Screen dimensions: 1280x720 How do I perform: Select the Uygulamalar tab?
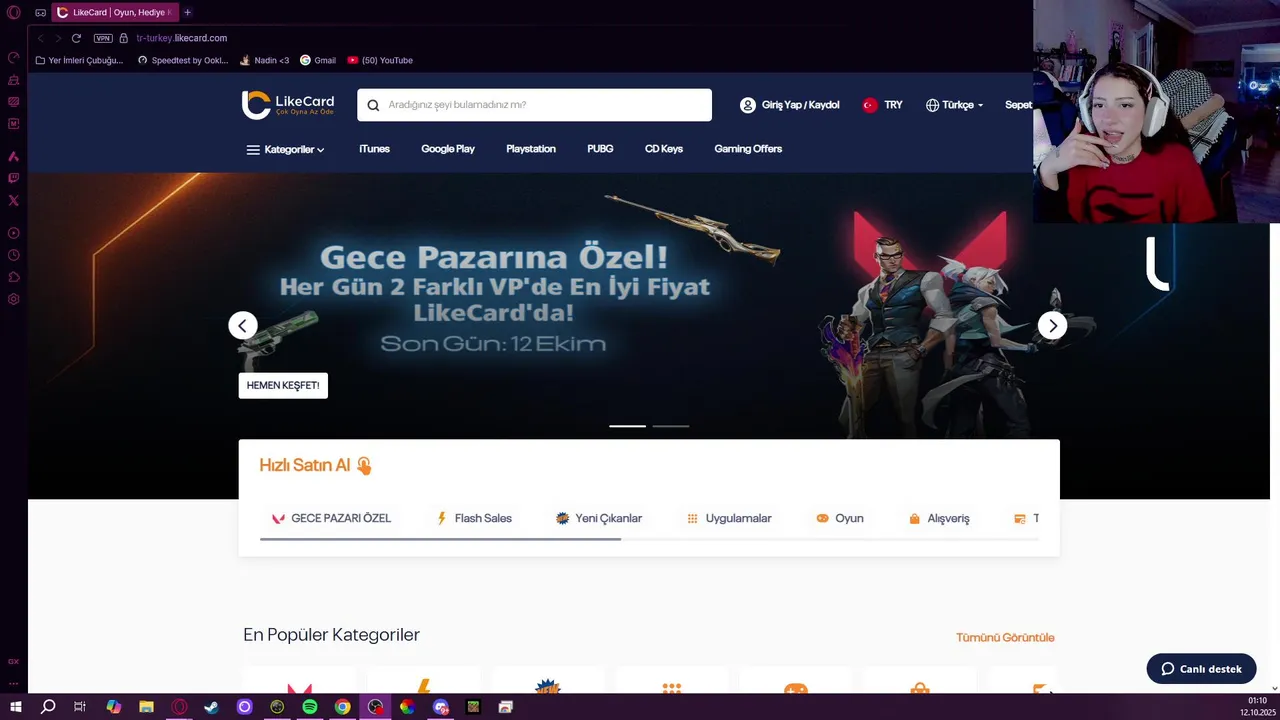pyautogui.click(x=729, y=518)
